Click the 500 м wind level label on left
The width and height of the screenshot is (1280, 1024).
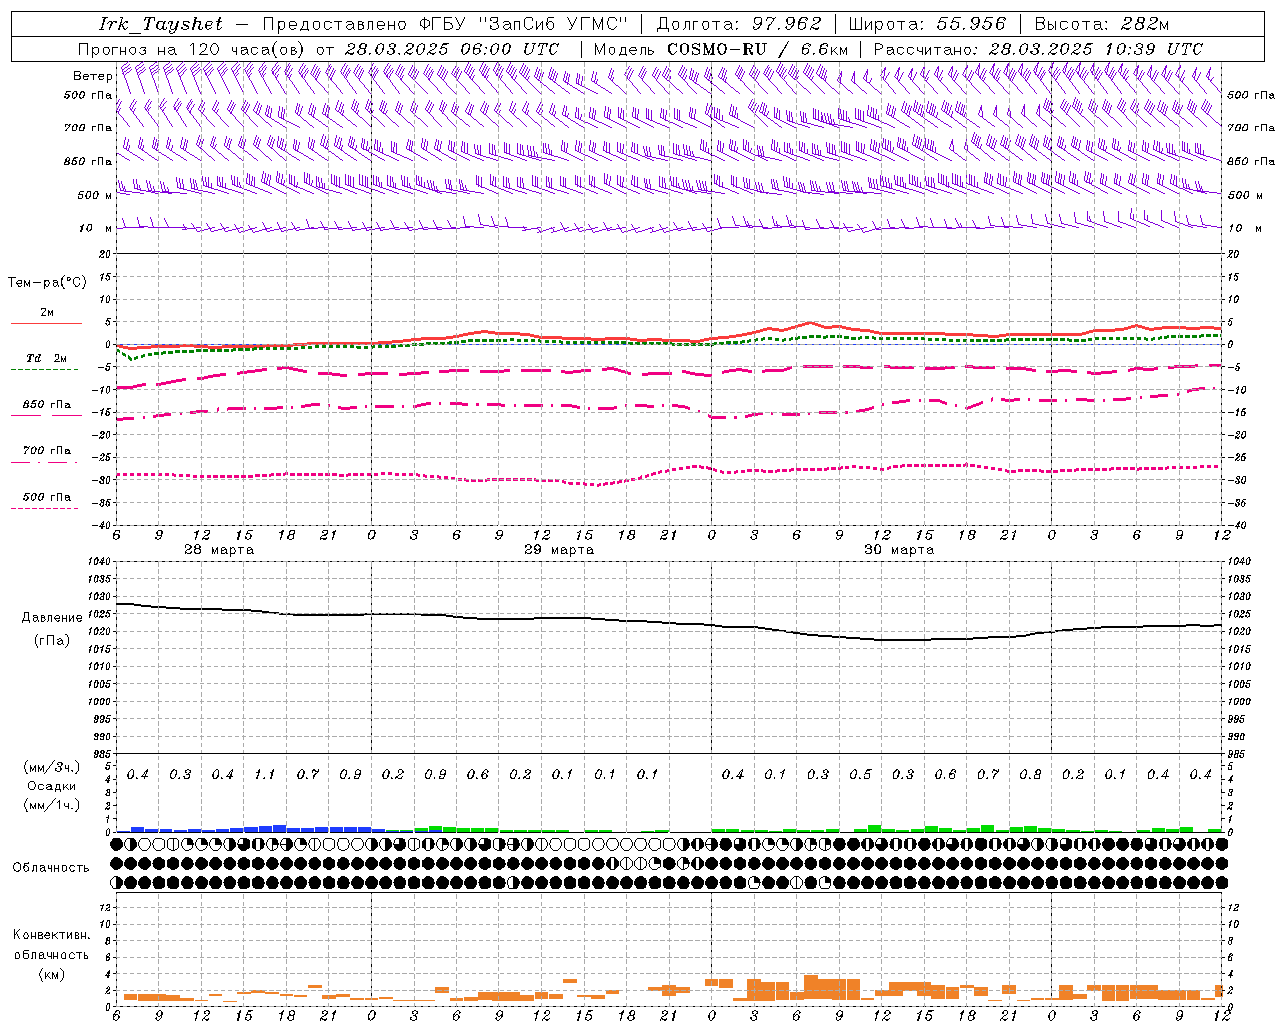pos(95,195)
